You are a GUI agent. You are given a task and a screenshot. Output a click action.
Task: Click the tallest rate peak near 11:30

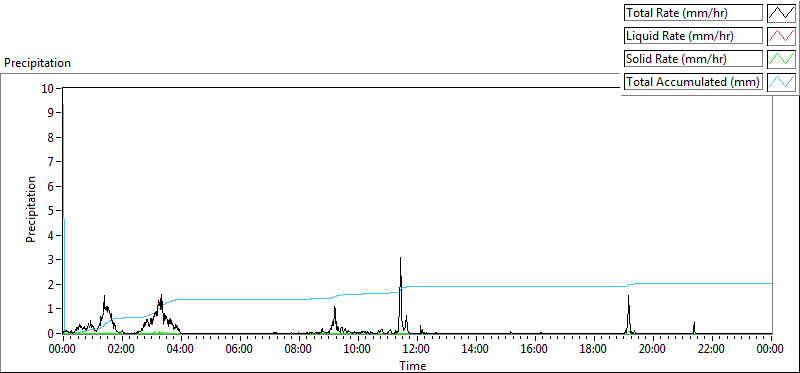coord(401,258)
